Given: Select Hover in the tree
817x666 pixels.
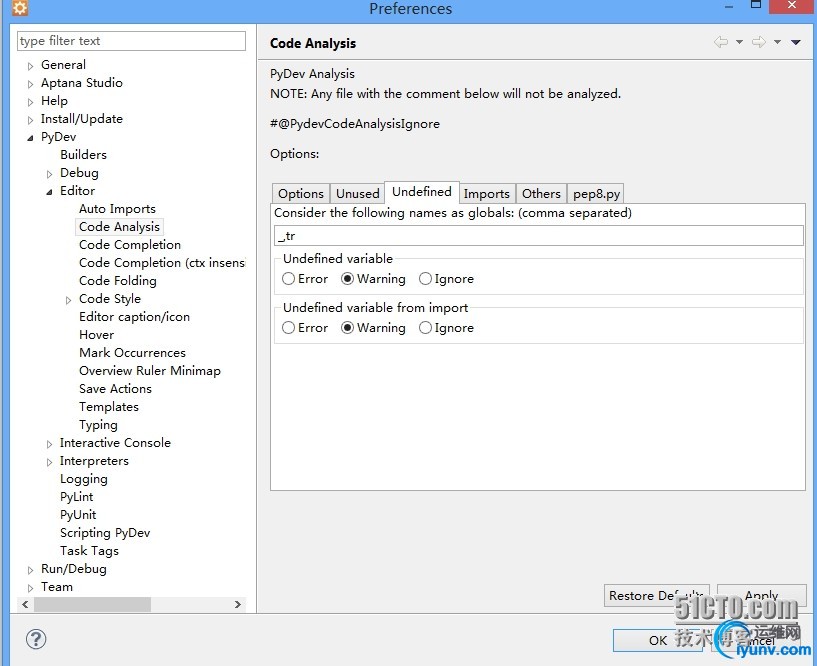Looking at the screenshot, I should [96, 335].
